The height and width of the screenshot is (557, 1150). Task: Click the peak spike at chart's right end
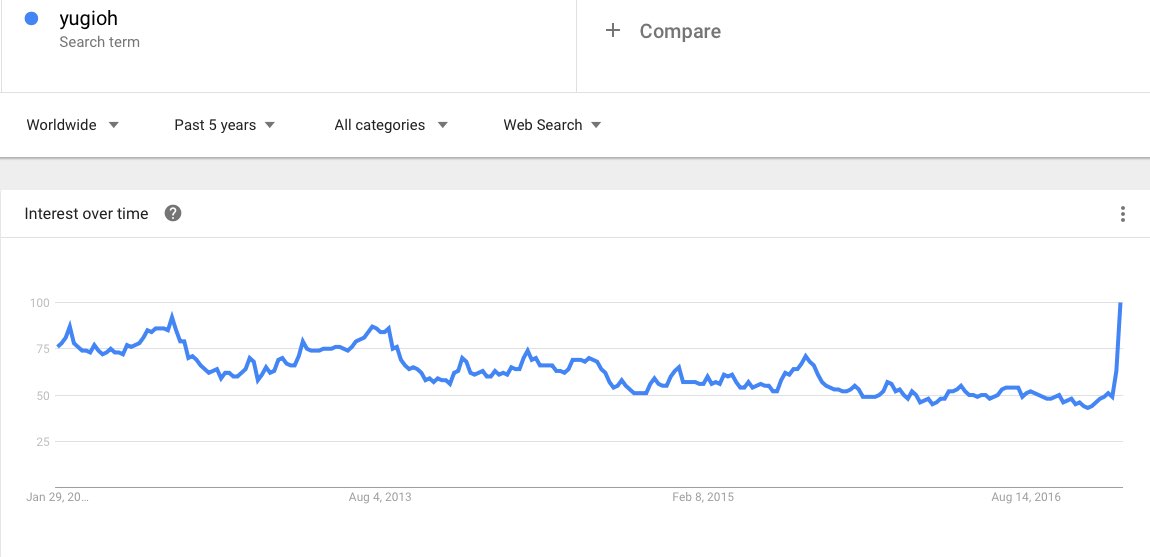pyautogui.click(x=1120, y=304)
